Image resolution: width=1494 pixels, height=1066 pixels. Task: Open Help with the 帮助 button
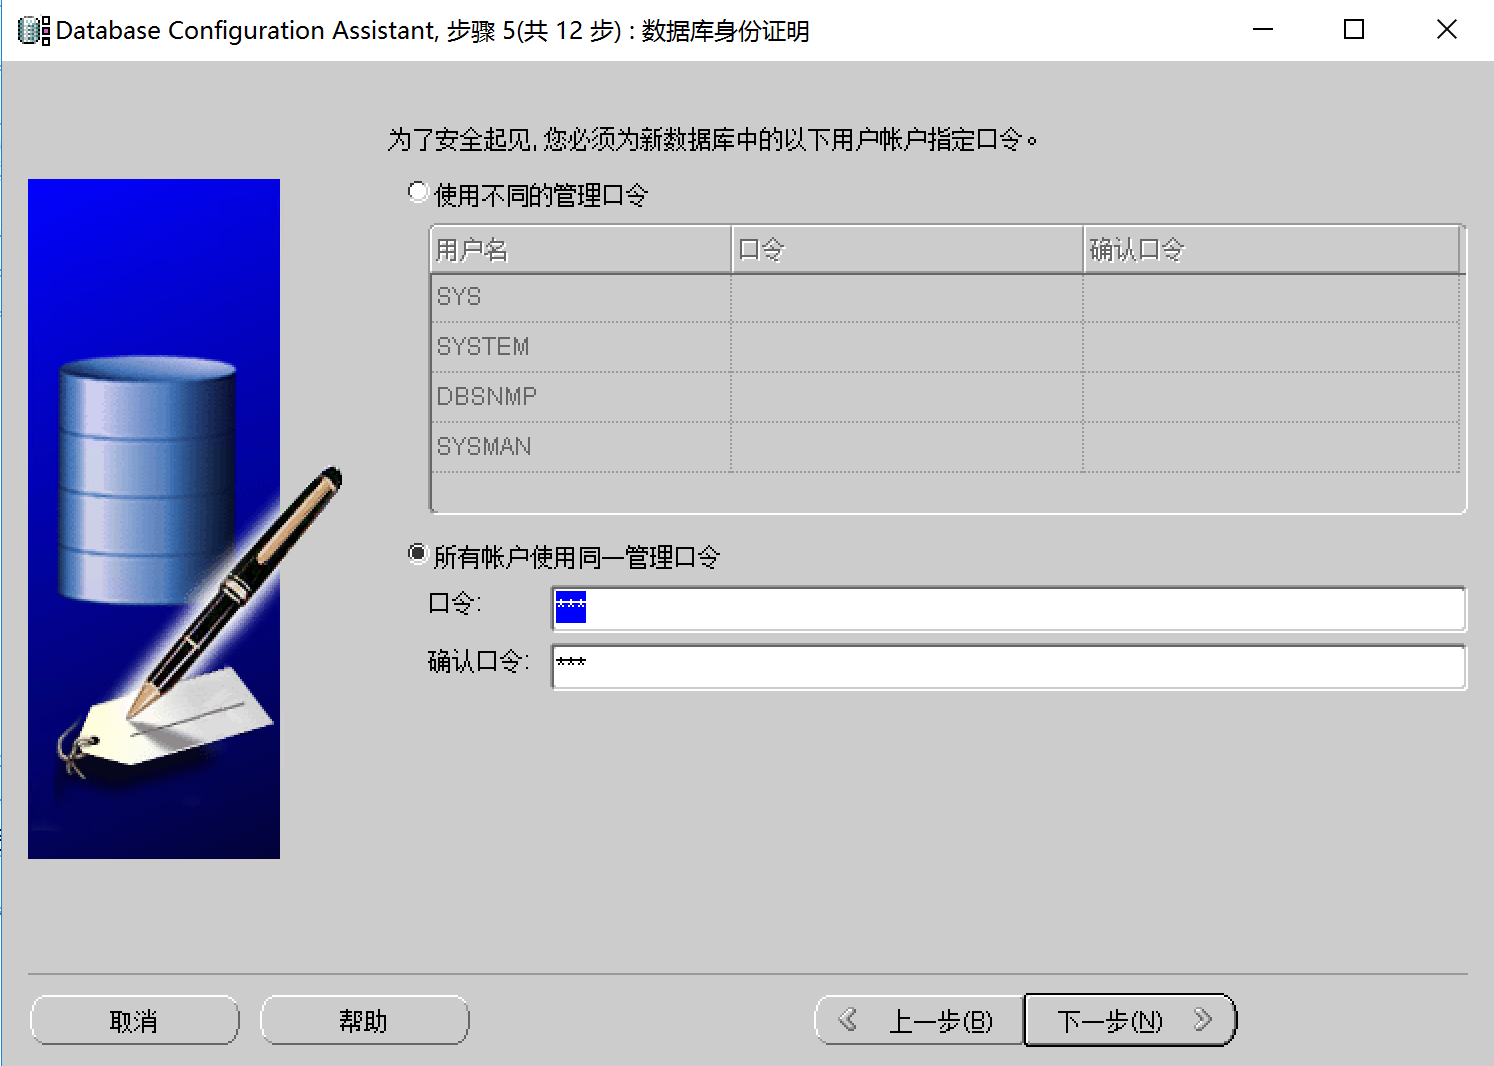(x=364, y=1021)
